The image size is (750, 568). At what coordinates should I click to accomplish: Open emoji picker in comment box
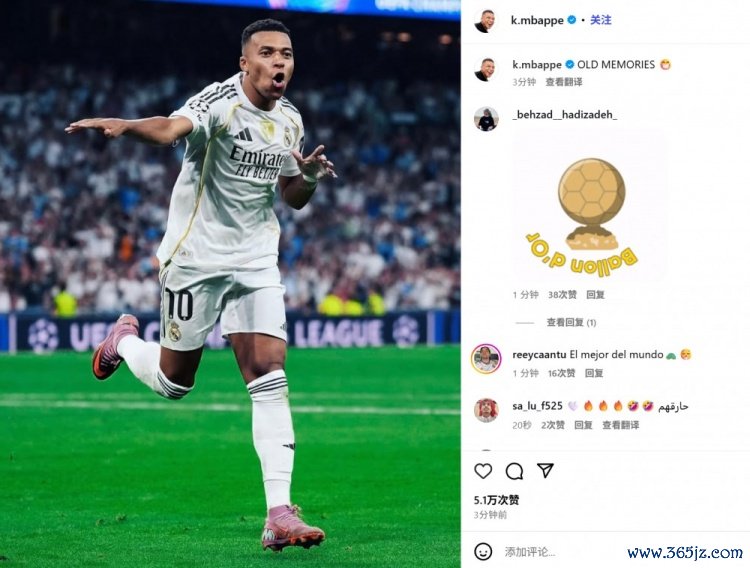pyautogui.click(x=483, y=552)
